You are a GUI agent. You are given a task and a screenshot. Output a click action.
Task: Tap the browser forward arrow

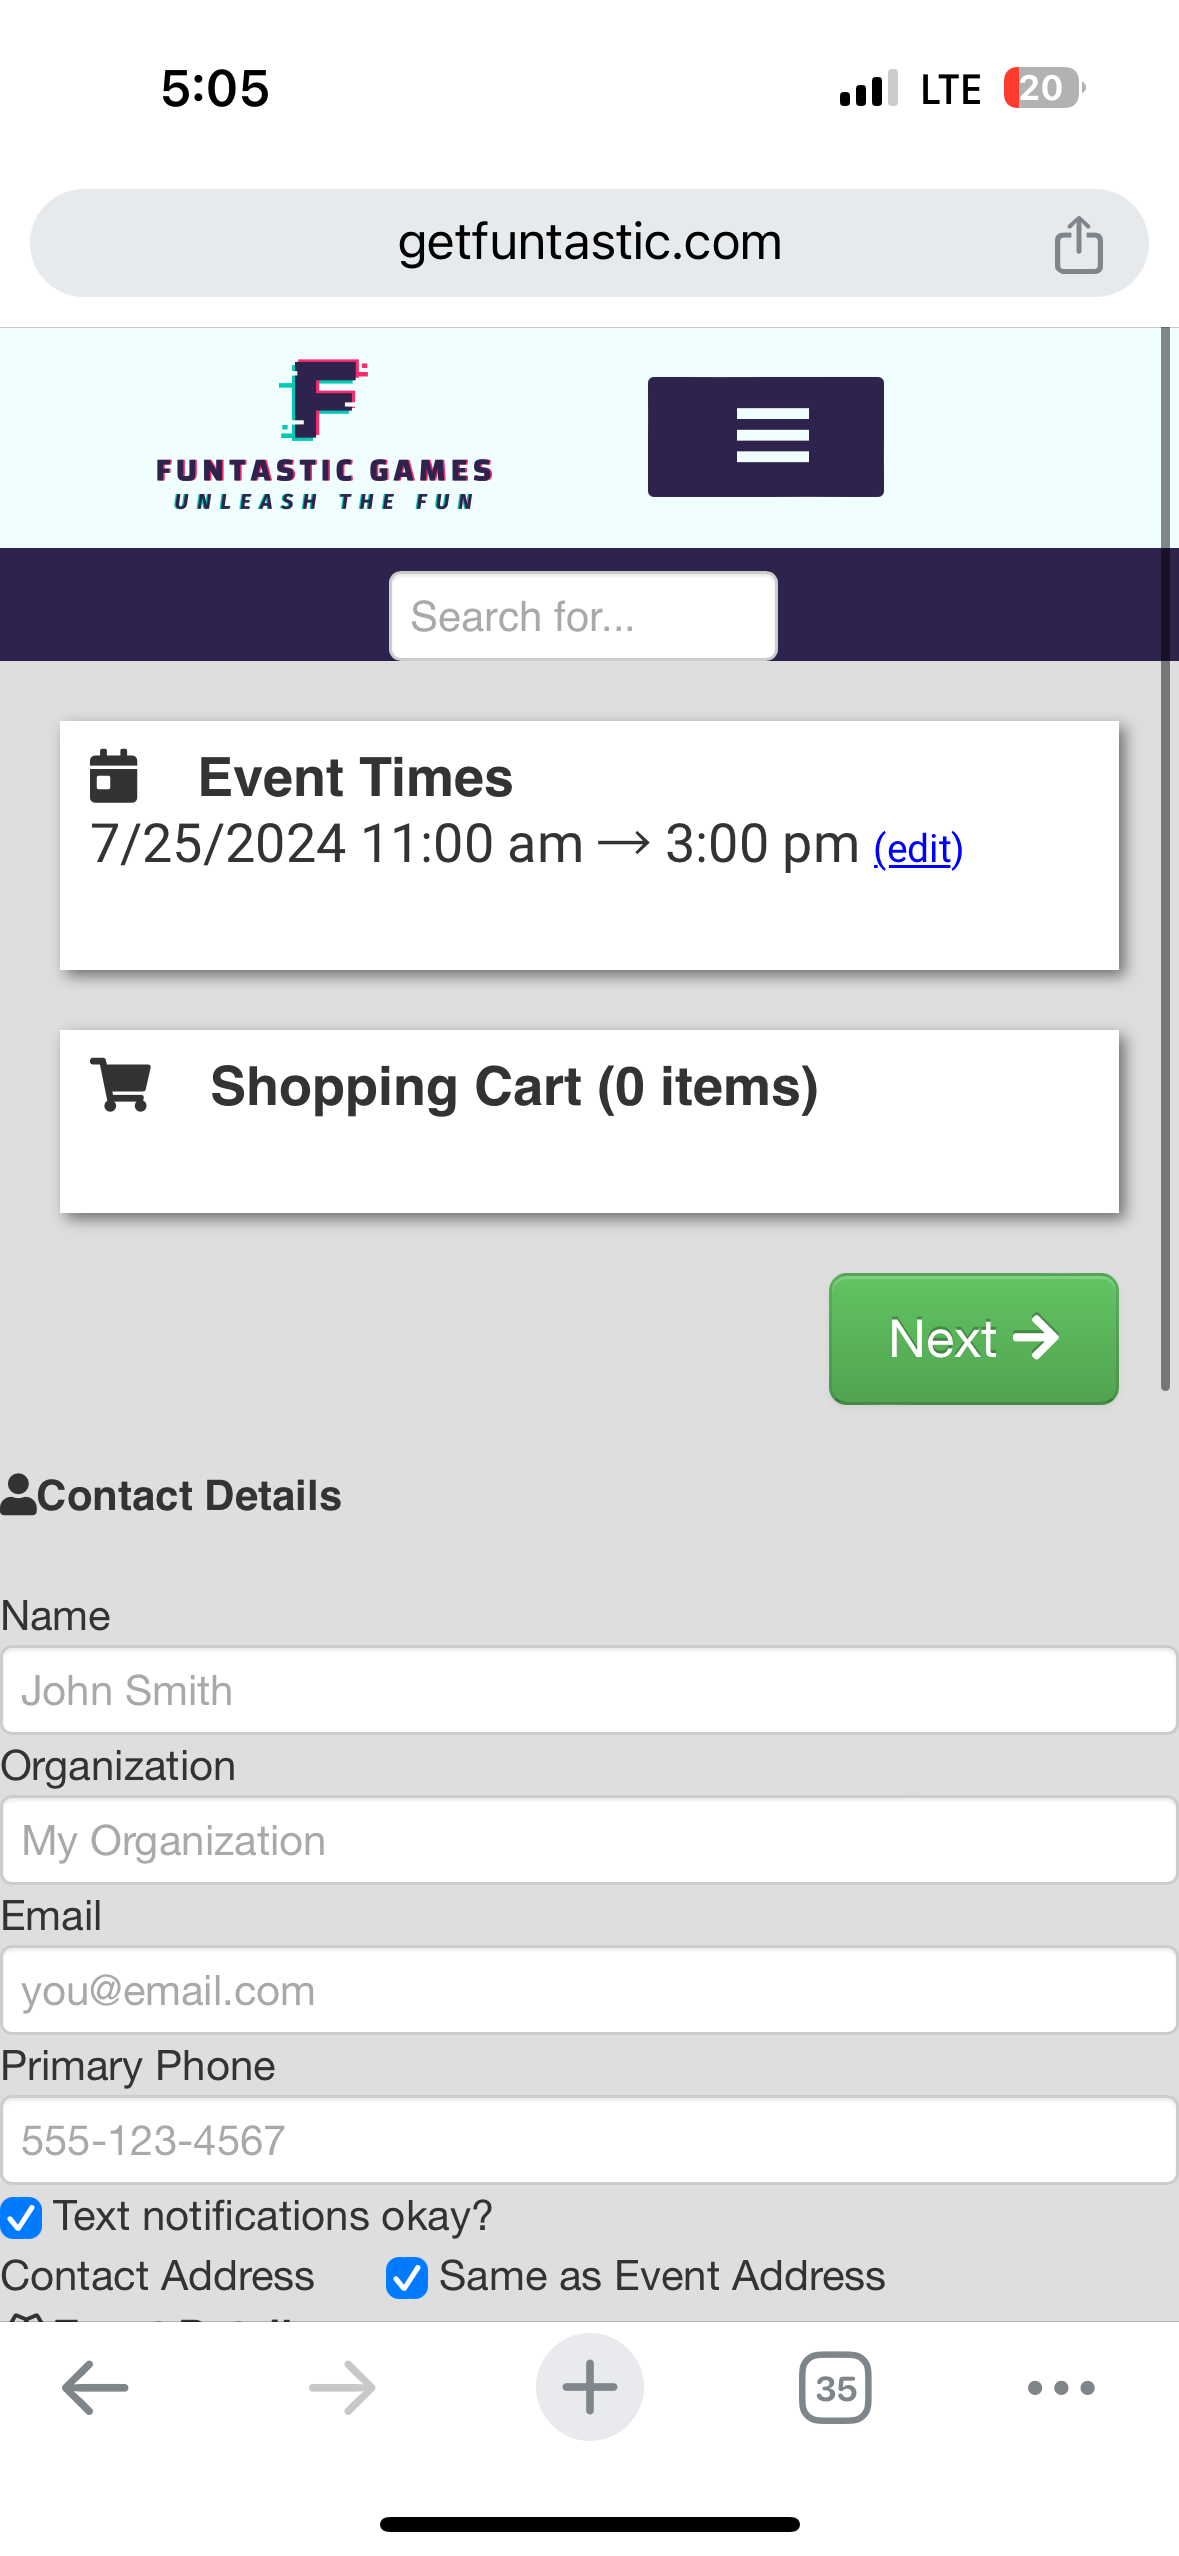342,2387
